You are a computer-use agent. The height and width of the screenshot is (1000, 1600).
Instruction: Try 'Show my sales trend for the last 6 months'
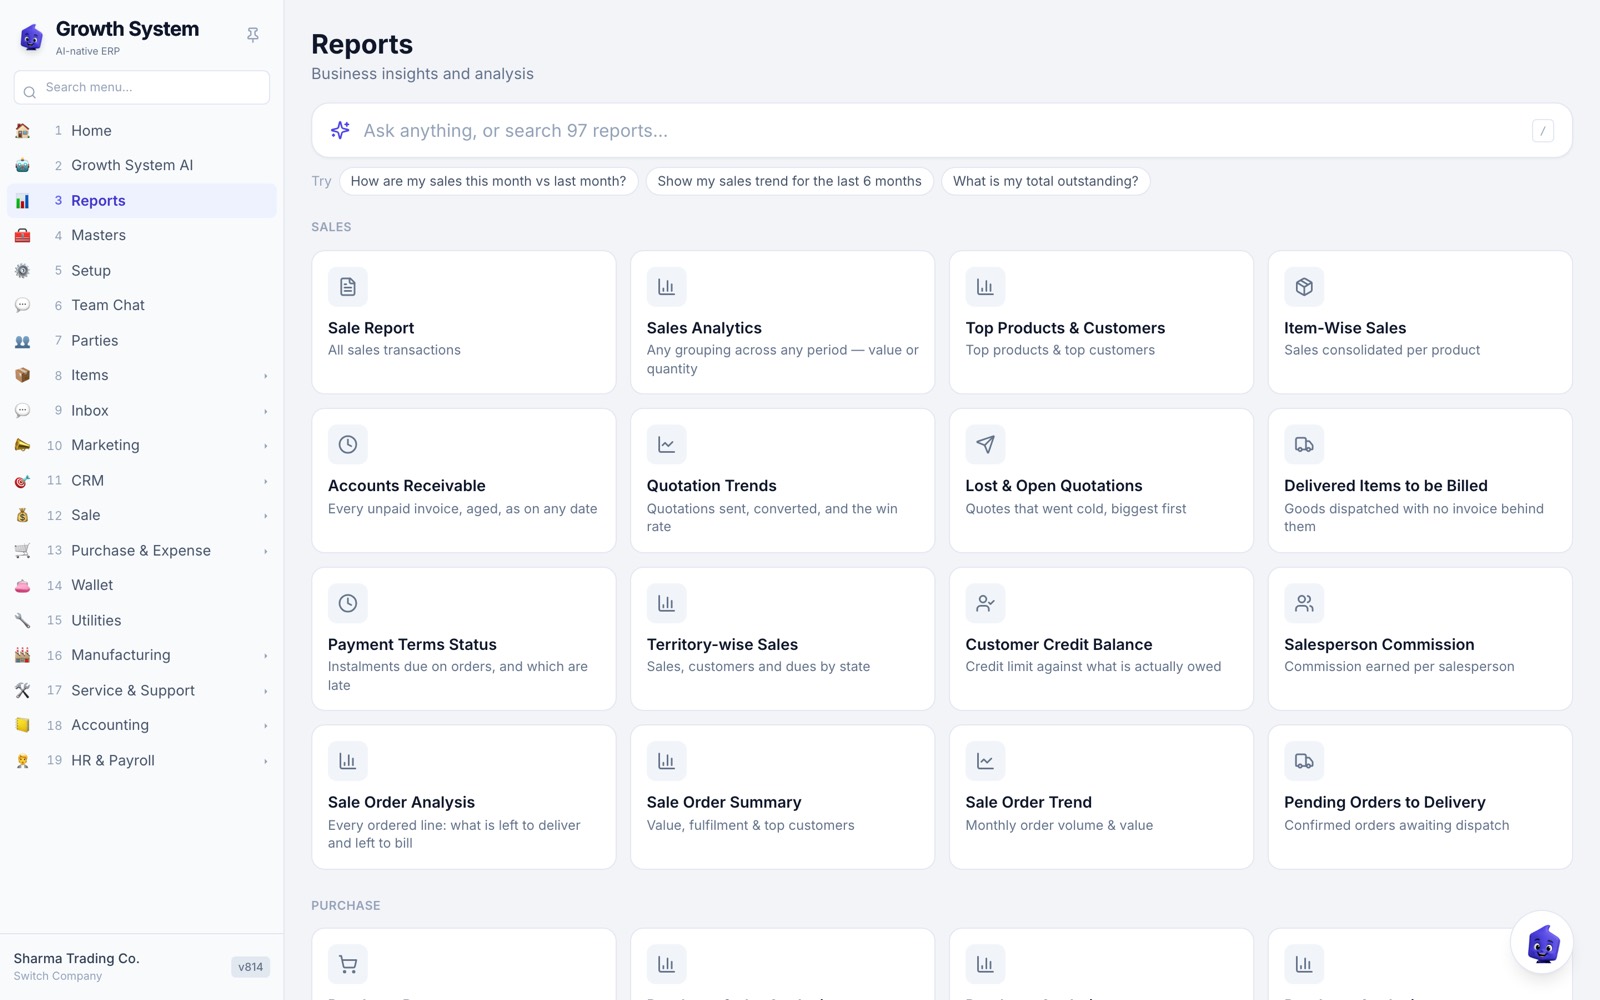pyautogui.click(x=789, y=181)
